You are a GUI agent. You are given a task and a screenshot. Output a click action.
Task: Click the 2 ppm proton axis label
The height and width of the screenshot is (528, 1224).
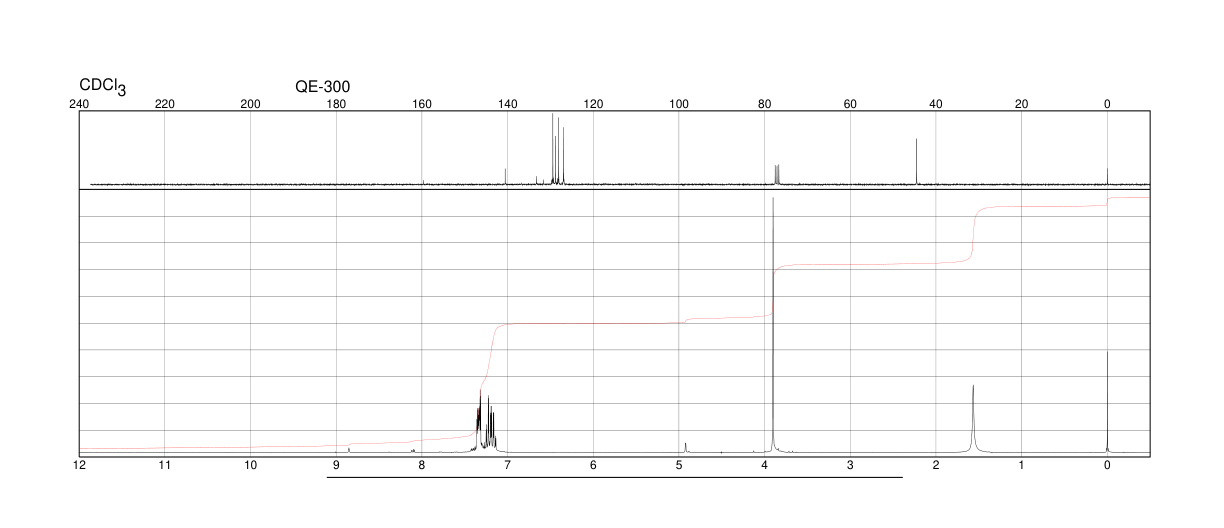[x=936, y=465]
